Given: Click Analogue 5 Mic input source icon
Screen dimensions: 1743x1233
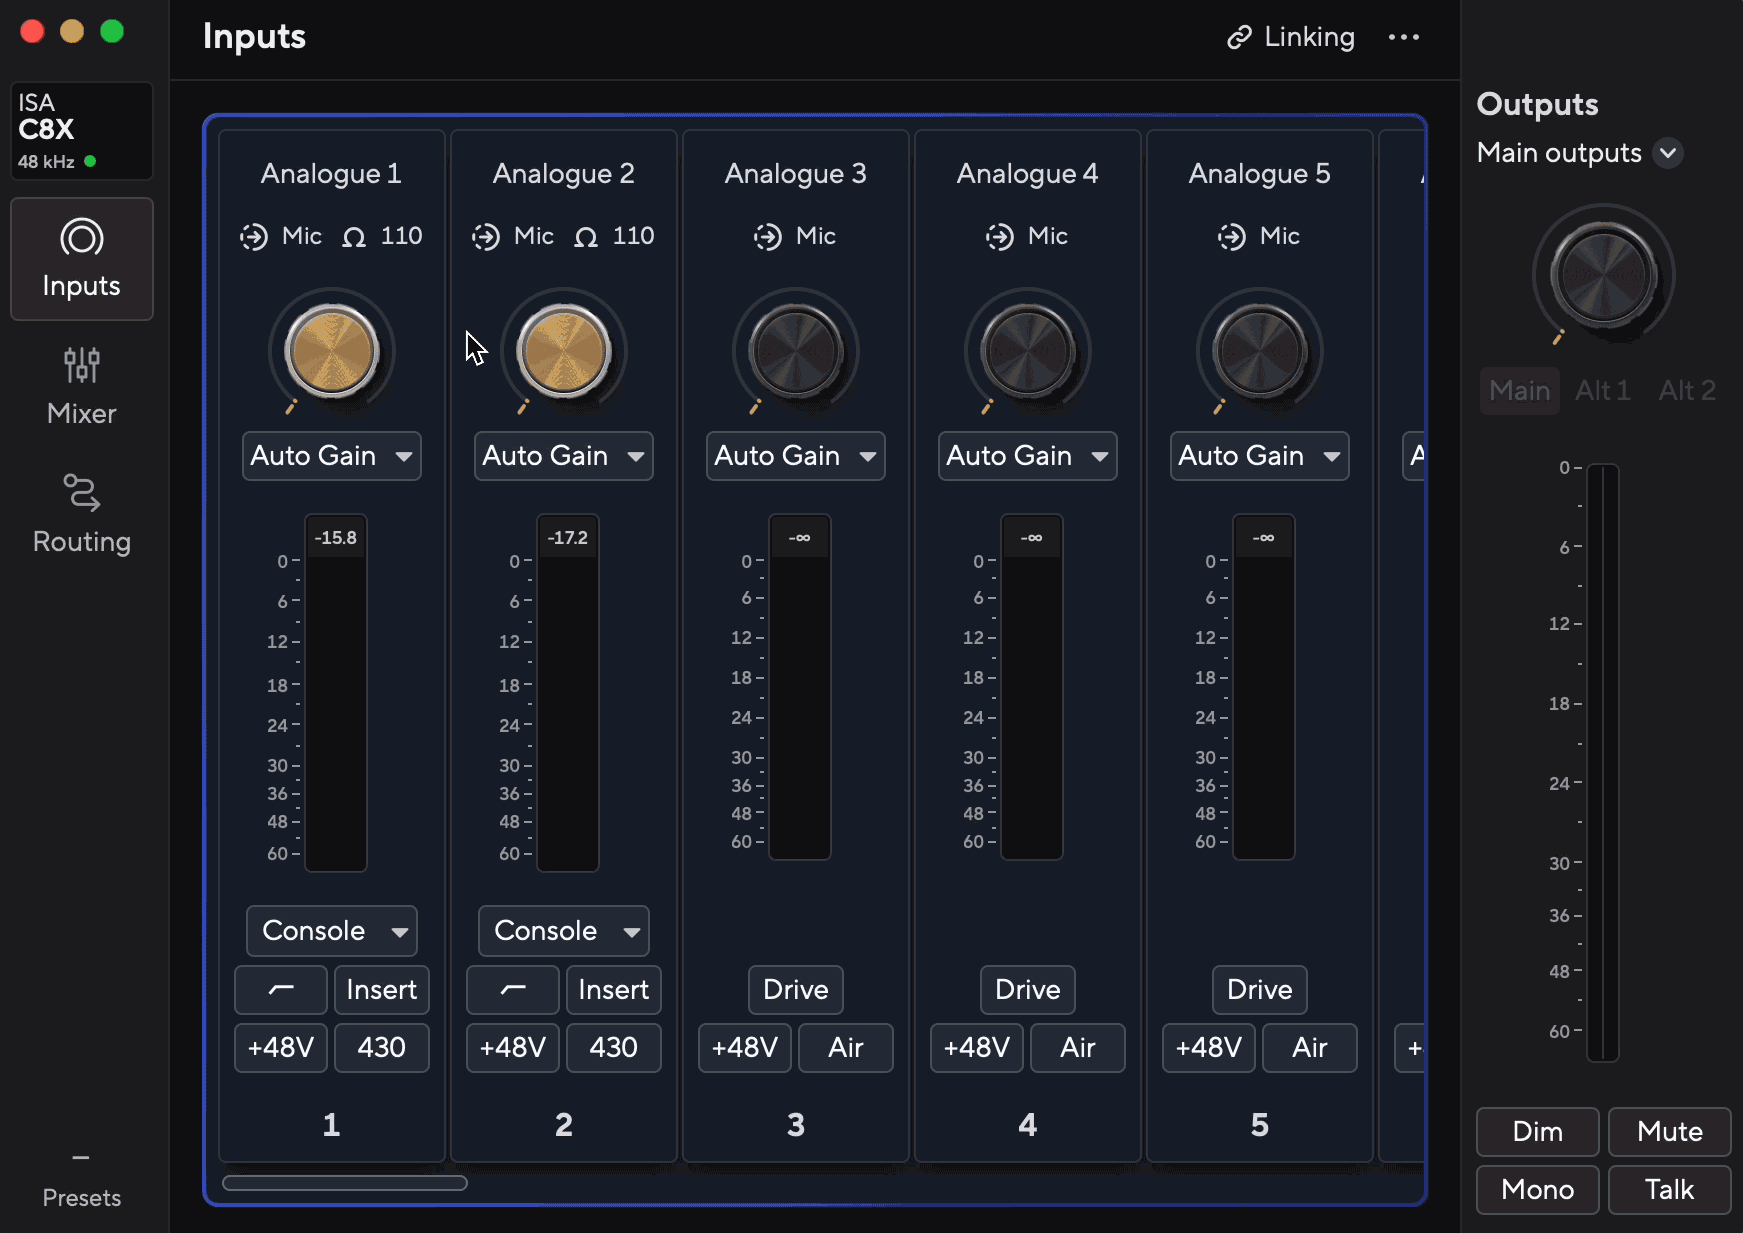Looking at the screenshot, I should pyautogui.click(x=1232, y=237).
